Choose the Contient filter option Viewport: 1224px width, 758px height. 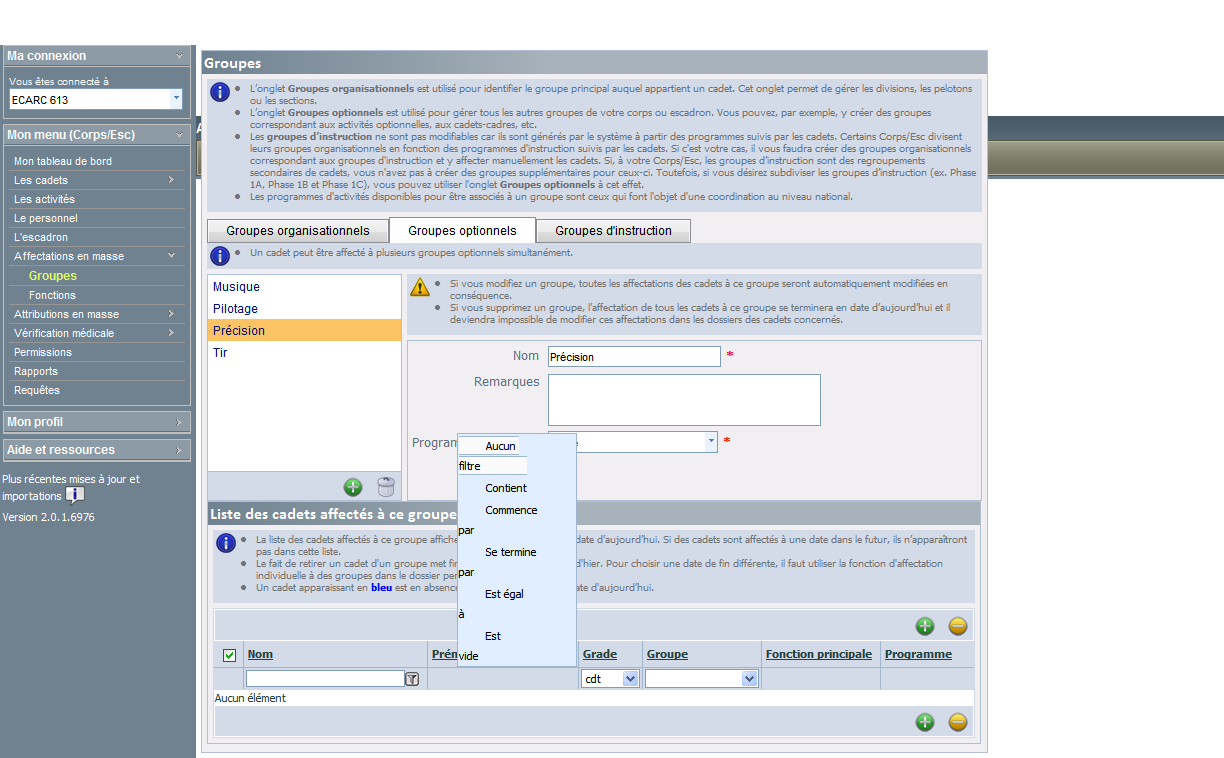pos(506,488)
